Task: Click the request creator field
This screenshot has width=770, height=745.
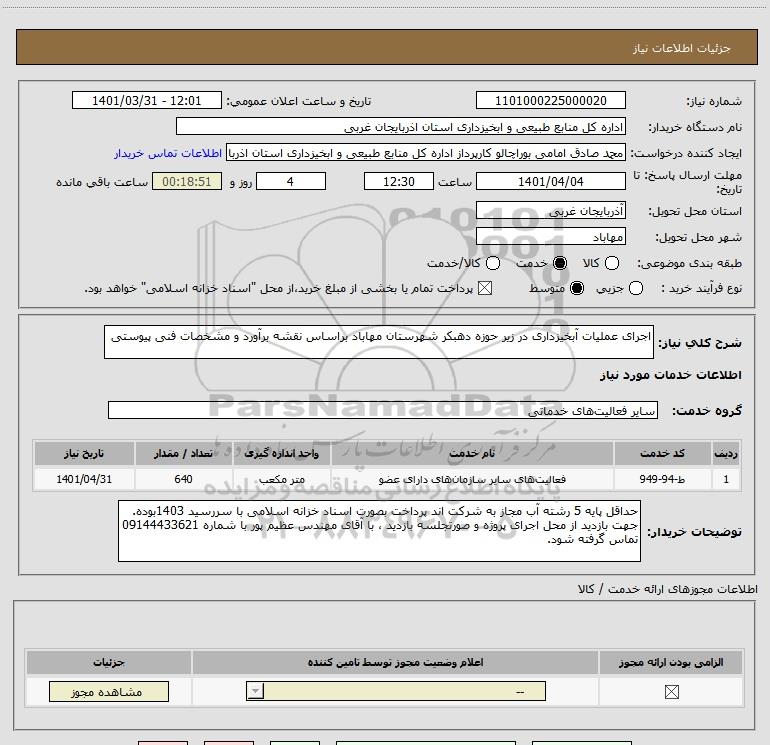Action: 426,153
